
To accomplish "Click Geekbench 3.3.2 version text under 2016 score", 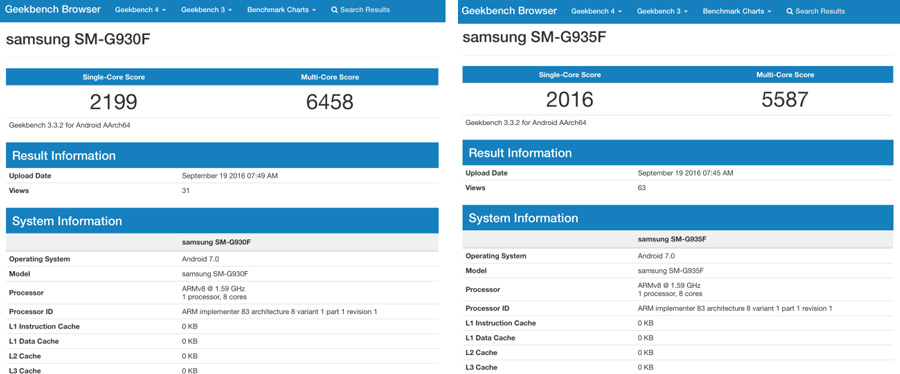I will click(525, 123).
